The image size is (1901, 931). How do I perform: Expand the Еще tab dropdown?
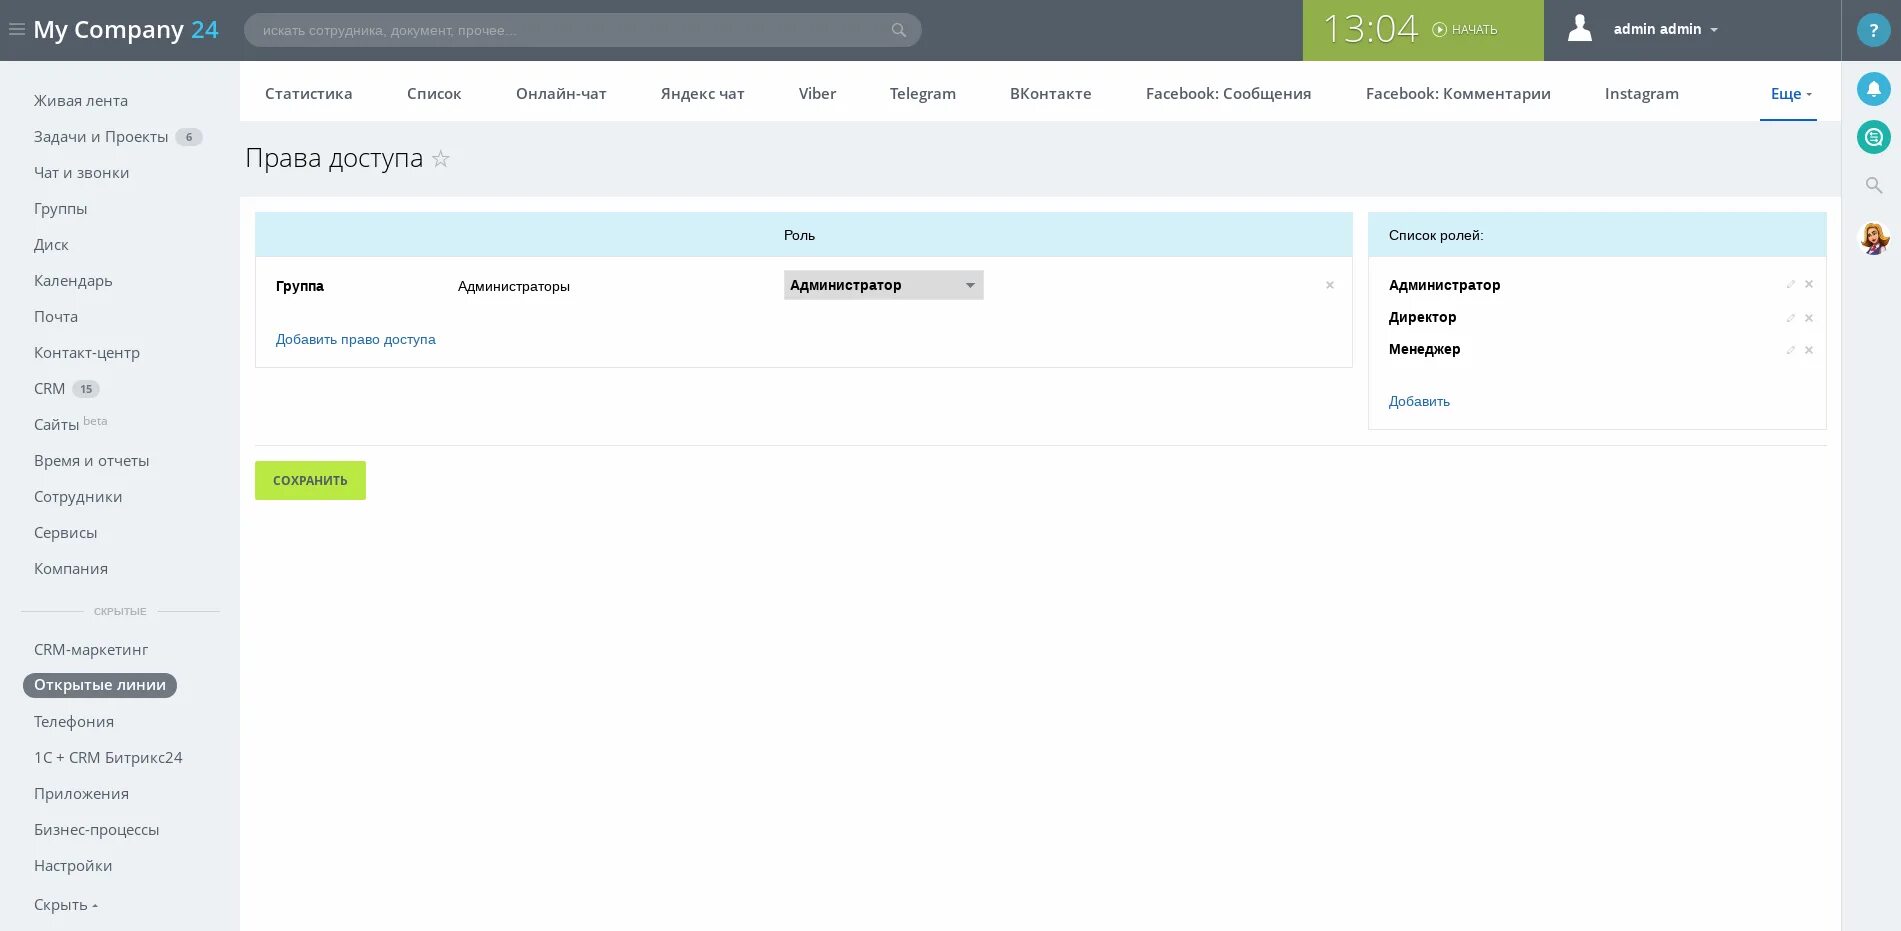[x=1790, y=94]
